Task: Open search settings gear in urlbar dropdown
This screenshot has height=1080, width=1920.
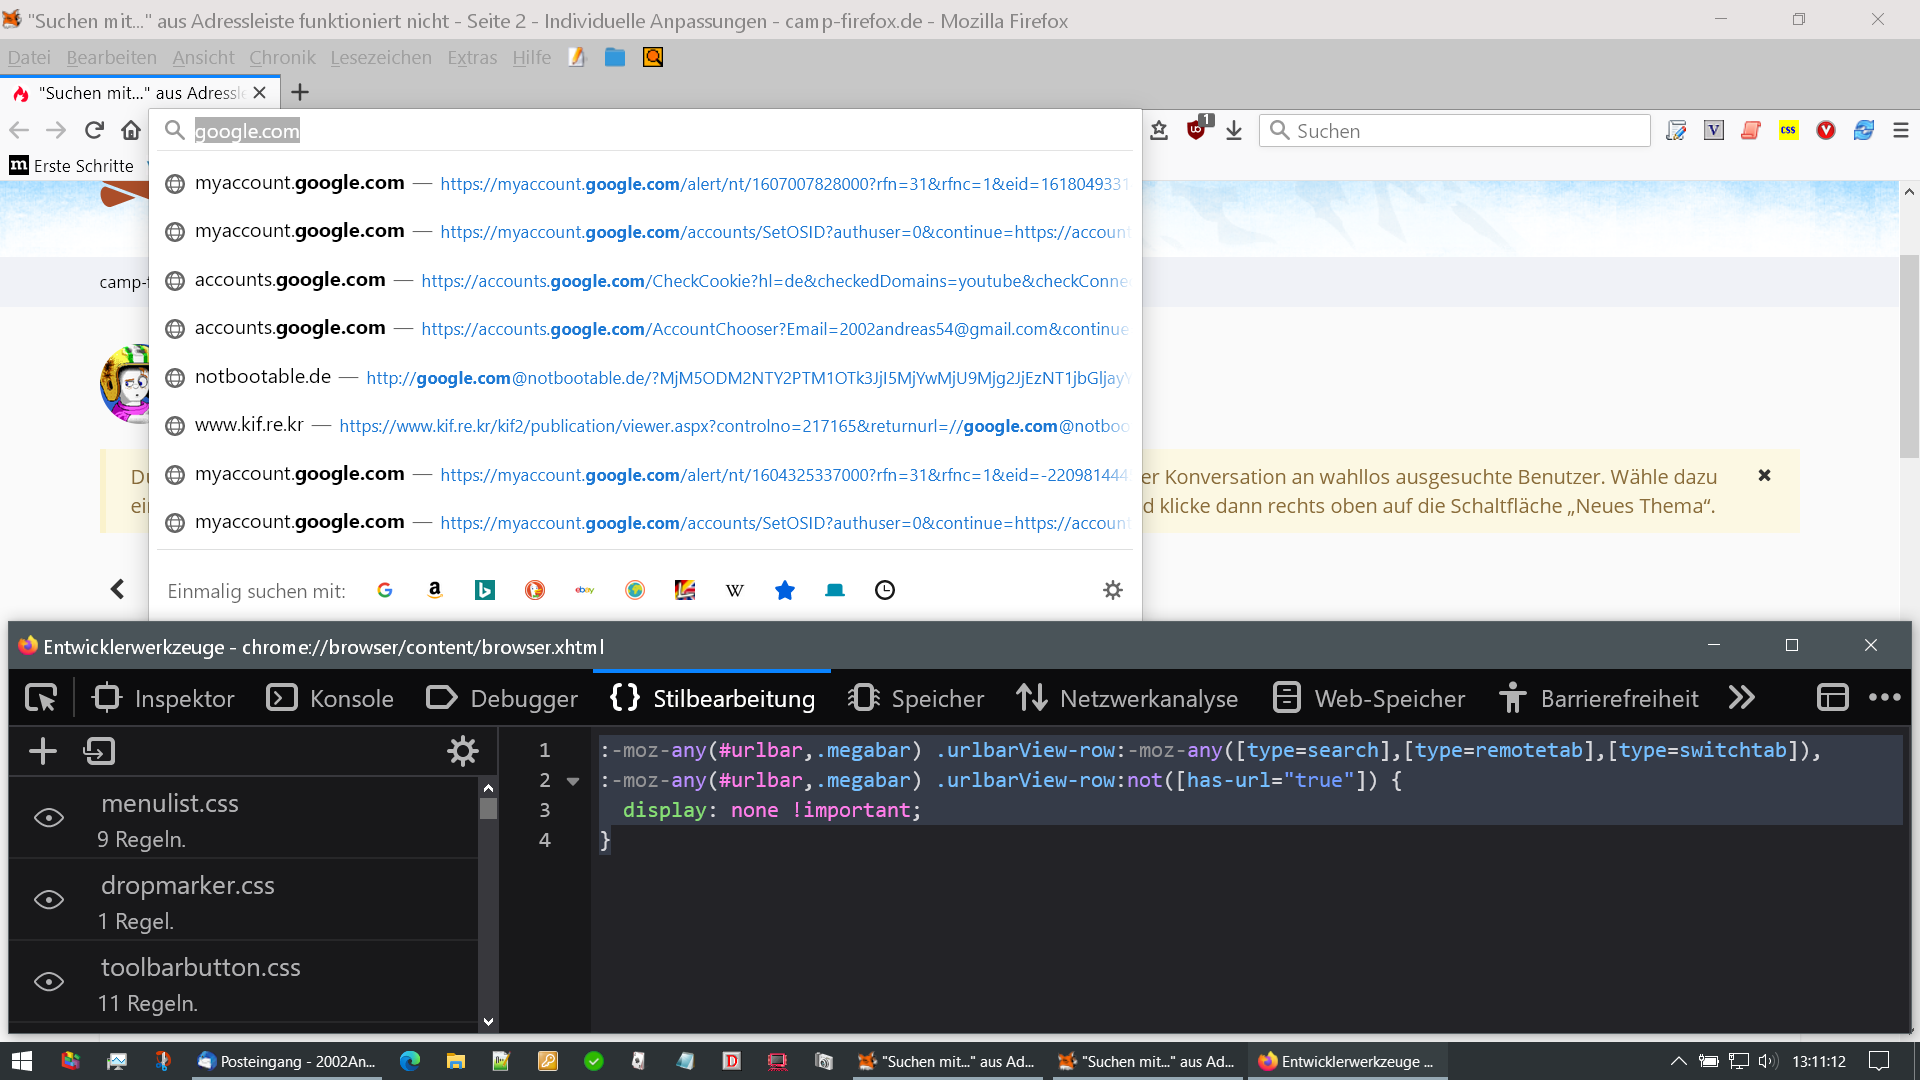Action: coord(1112,590)
